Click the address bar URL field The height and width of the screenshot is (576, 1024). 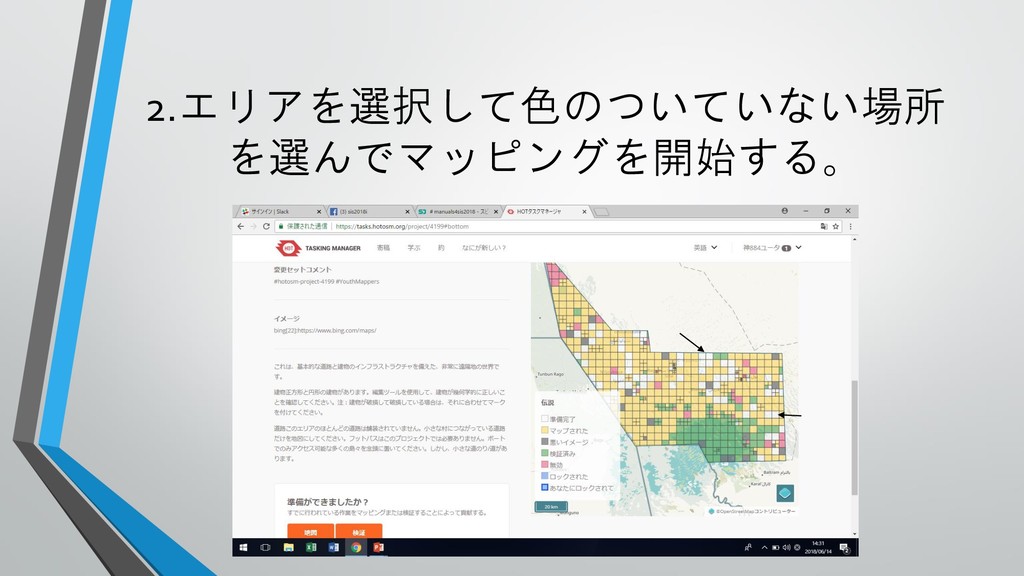(402, 227)
